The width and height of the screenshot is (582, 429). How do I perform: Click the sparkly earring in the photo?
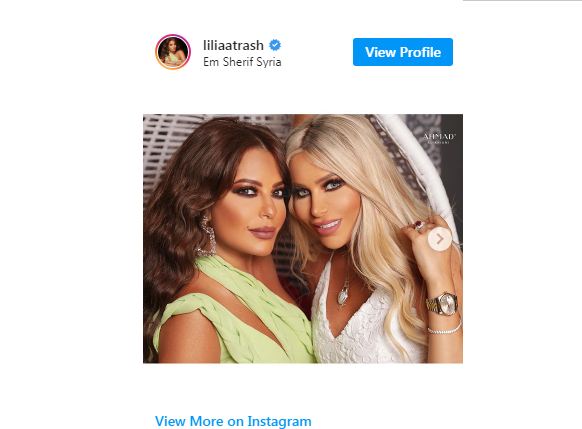pyautogui.click(x=207, y=236)
